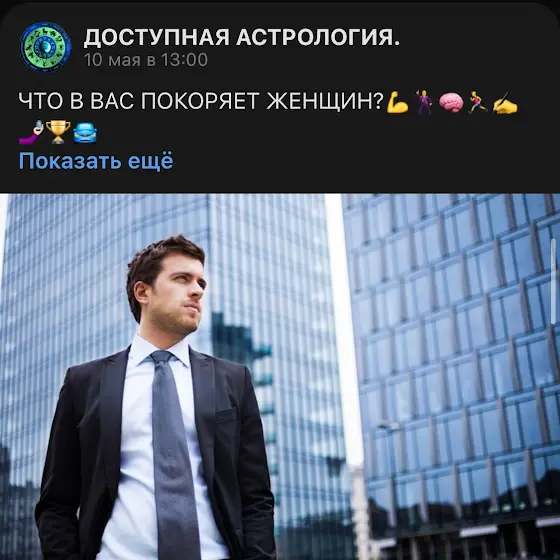Screen dimensions: 560x560
Task: Click the running man emoji
Action: (x=478, y=102)
